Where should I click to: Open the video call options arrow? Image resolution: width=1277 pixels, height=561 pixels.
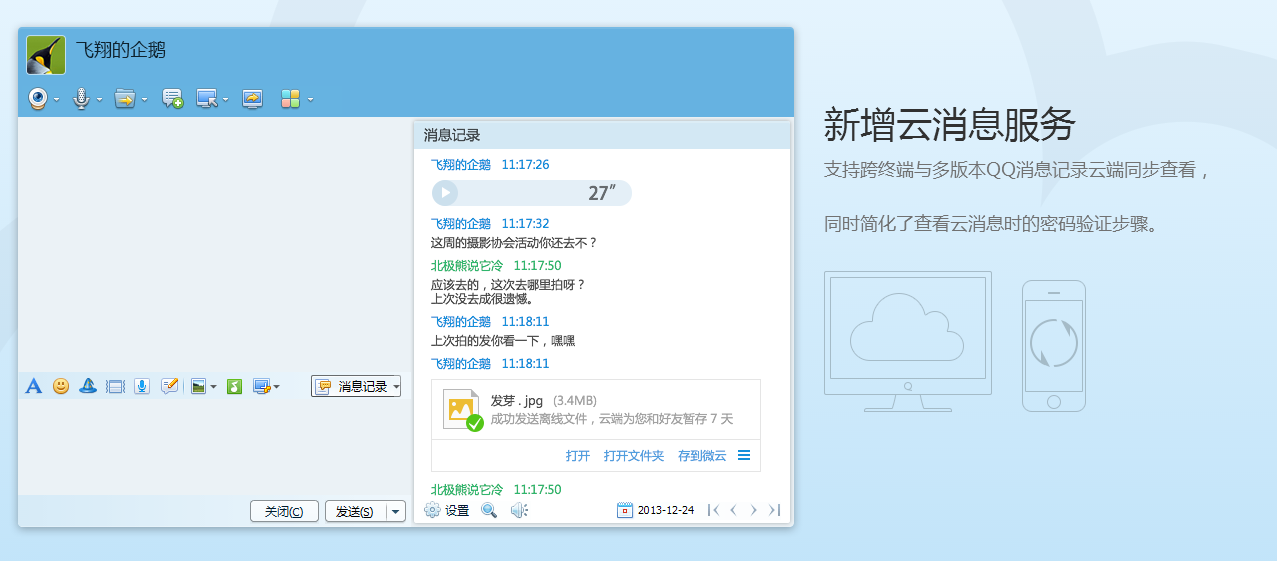[x=57, y=99]
